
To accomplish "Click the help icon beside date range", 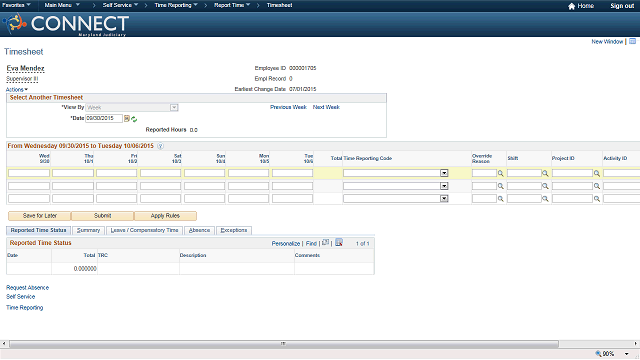I will point(160,146).
